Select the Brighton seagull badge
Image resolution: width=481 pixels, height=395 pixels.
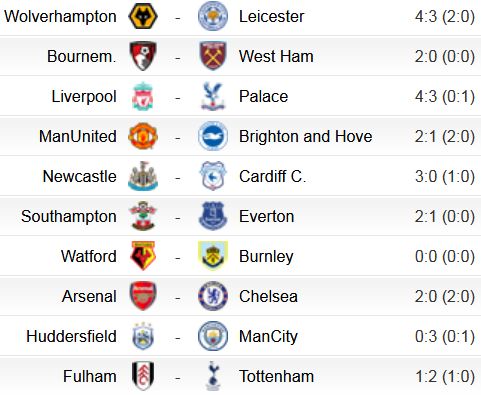click(x=213, y=136)
